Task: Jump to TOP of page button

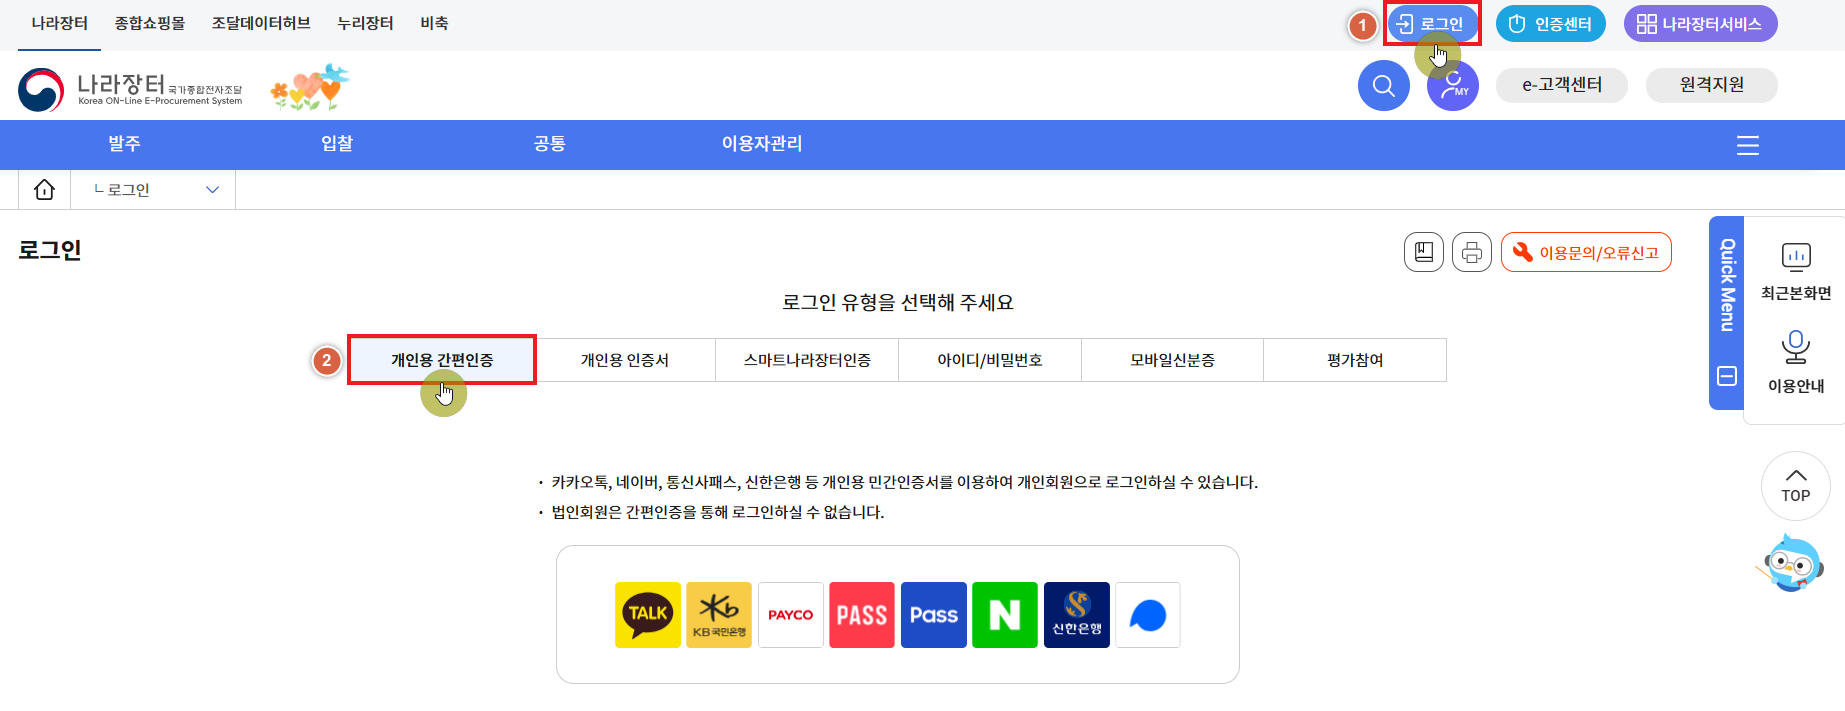Action: (1796, 486)
